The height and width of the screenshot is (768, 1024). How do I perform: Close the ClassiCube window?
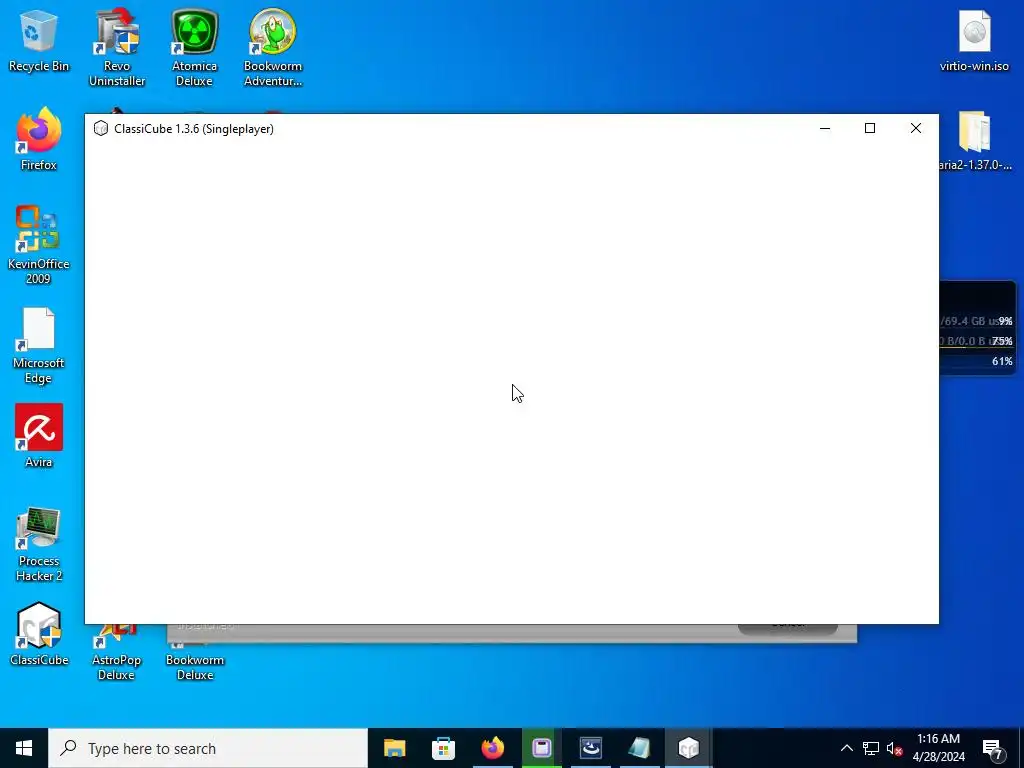pos(916,129)
